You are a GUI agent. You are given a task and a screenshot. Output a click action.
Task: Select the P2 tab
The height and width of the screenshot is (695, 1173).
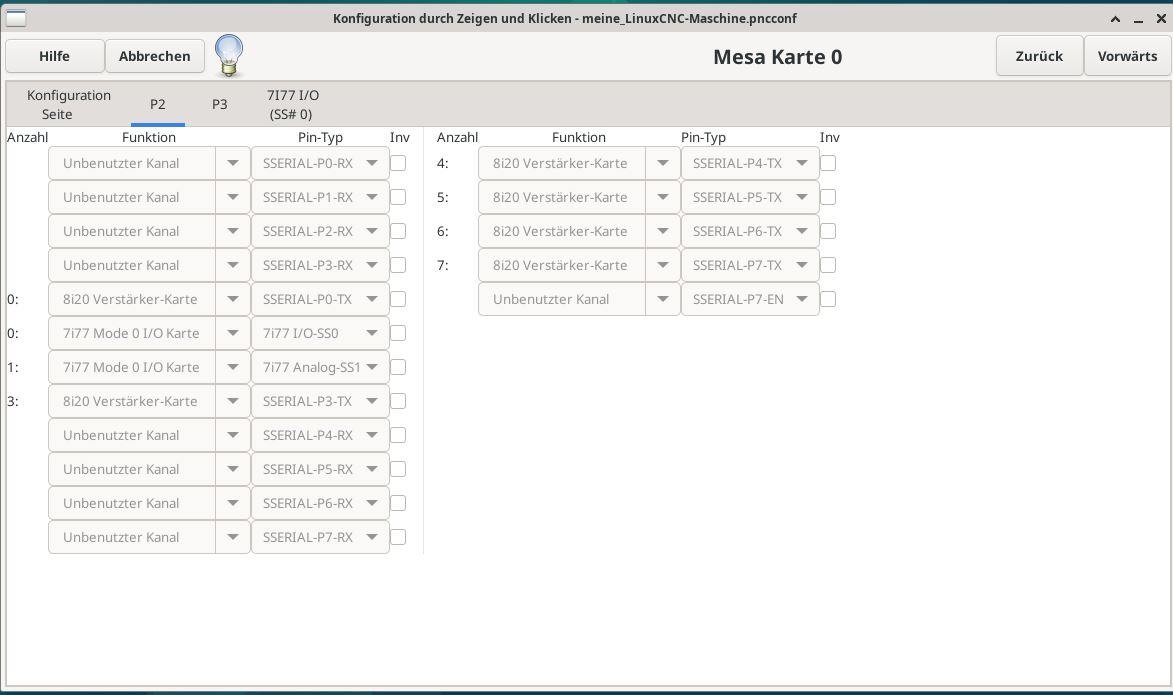pos(157,104)
